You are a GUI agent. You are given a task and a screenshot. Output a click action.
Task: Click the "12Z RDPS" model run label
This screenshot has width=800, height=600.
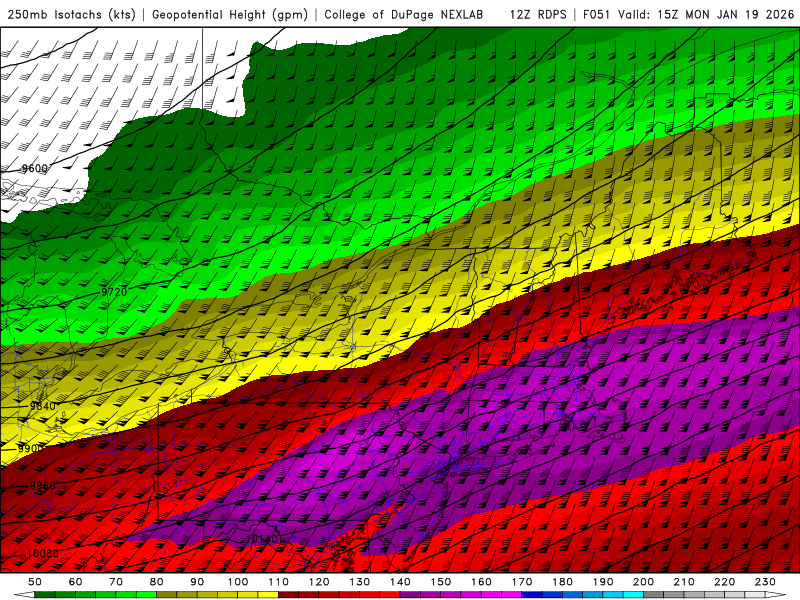click(538, 15)
